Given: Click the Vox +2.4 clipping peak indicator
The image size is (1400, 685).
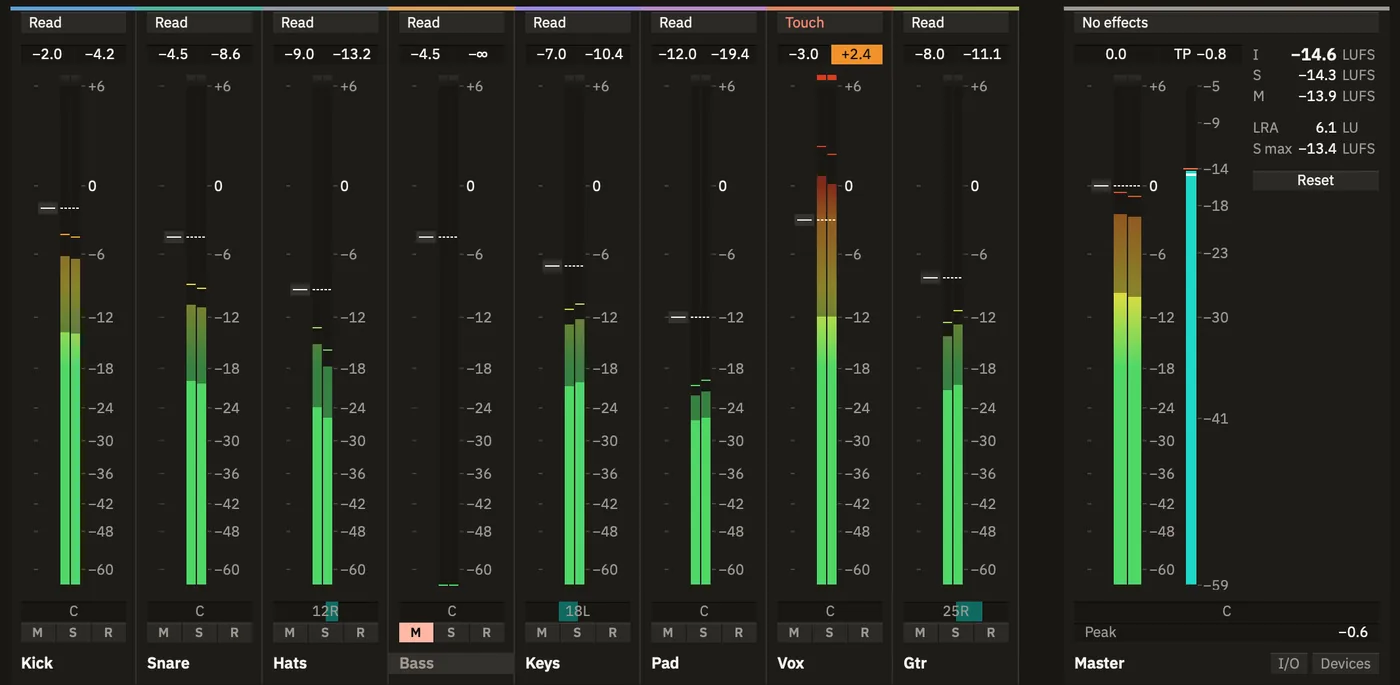Looking at the screenshot, I should pyautogui.click(x=856, y=54).
